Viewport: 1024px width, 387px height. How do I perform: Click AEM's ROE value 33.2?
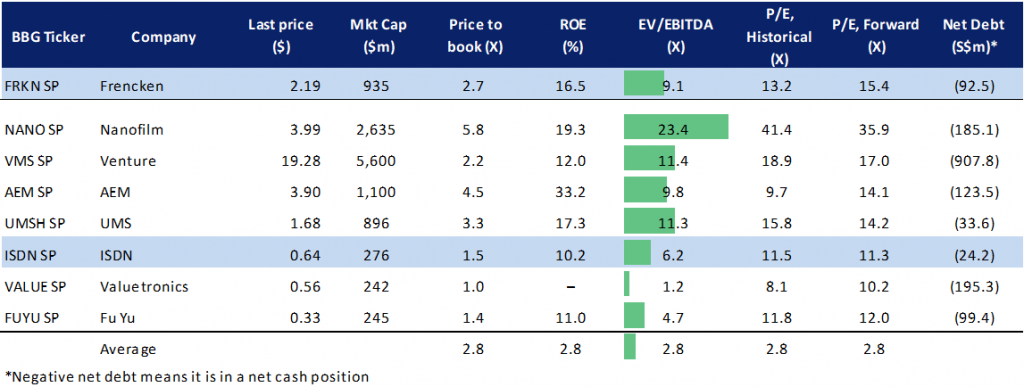(x=570, y=191)
